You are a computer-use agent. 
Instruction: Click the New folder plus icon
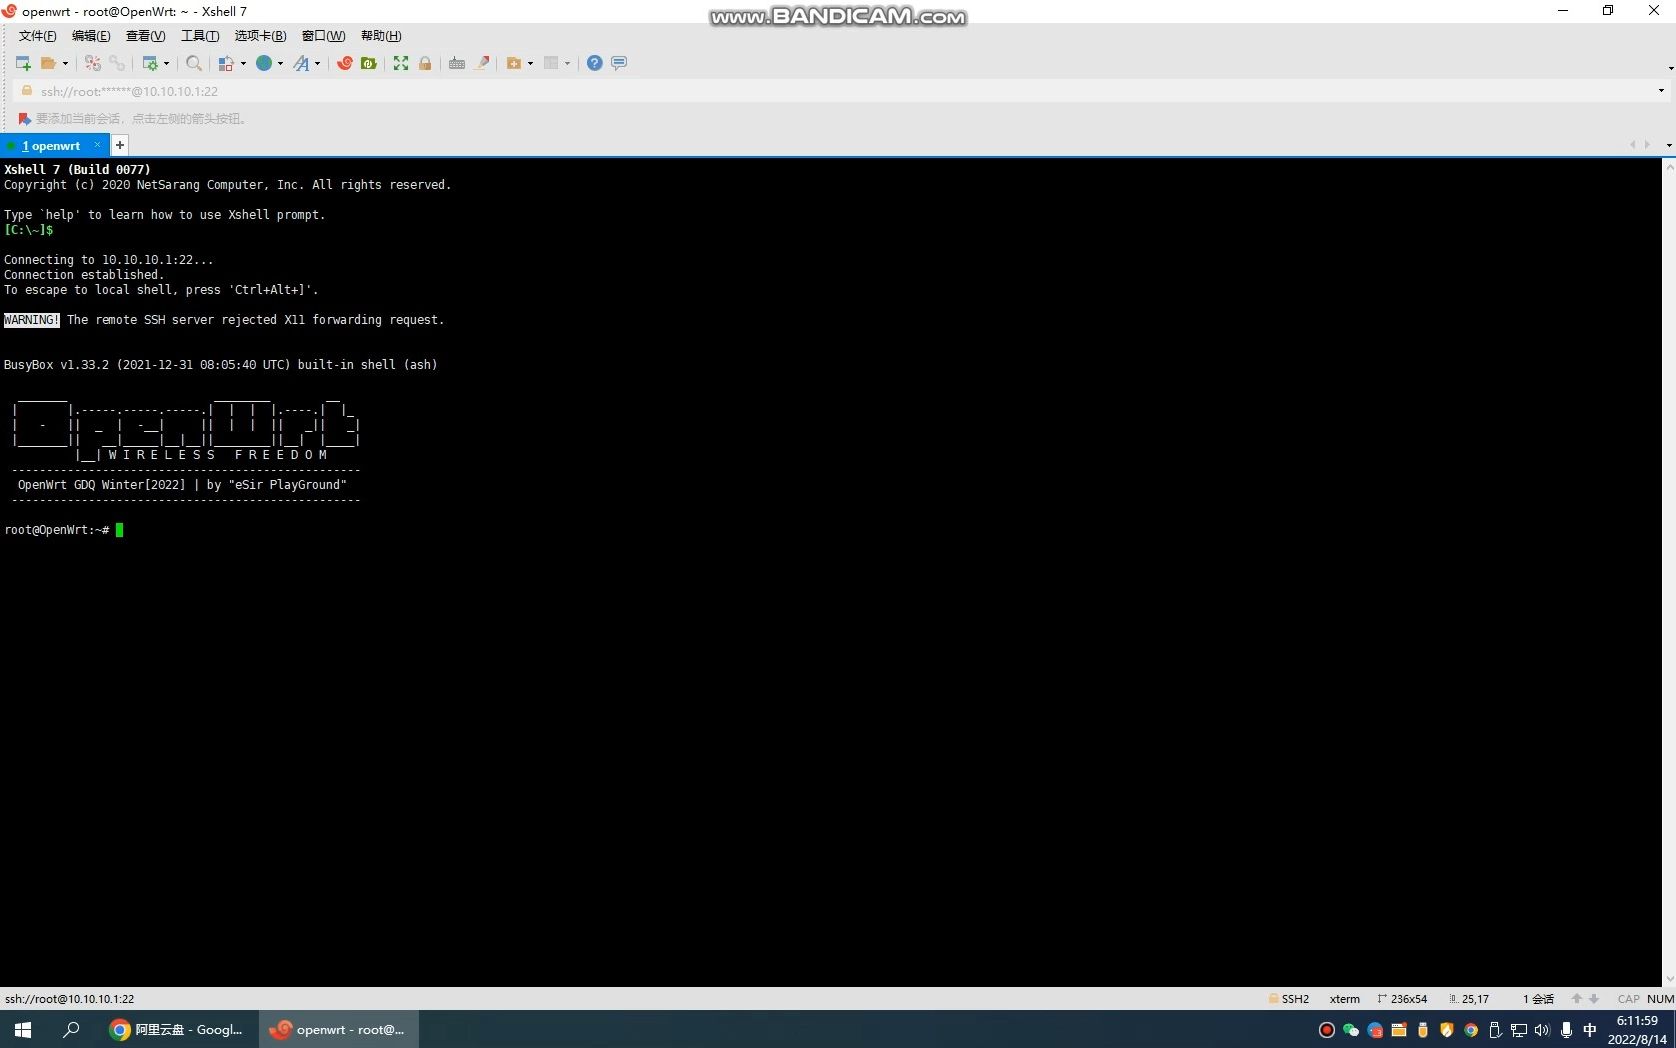(x=514, y=63)
